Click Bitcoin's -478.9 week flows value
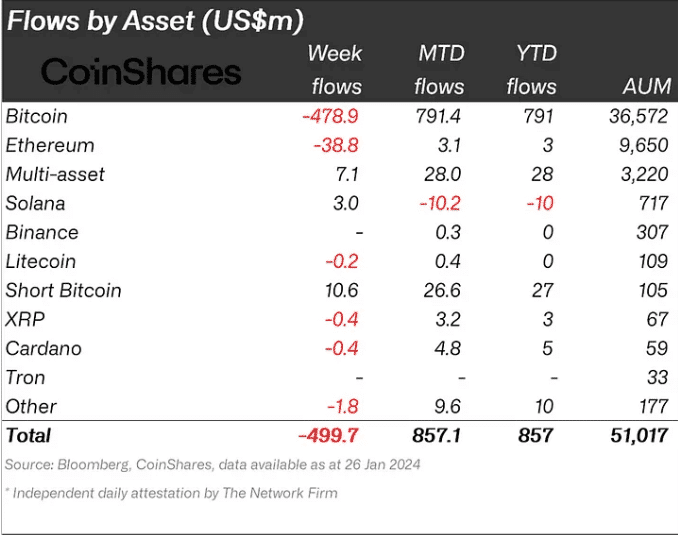Image resolution: width=678 pixels, height=535 pixels. pyautogui.click(x=330, y=116)
